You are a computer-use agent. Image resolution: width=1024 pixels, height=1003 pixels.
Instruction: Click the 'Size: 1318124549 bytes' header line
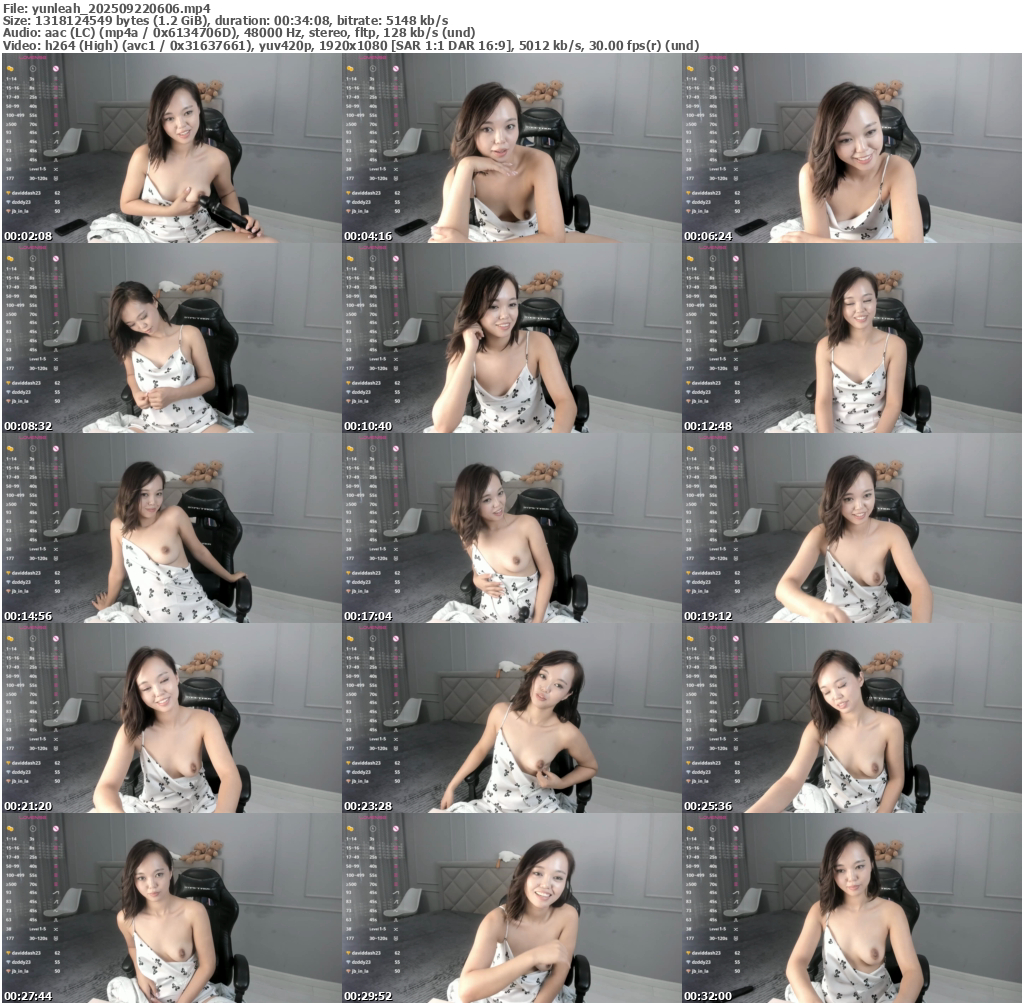tap(225, 20)
